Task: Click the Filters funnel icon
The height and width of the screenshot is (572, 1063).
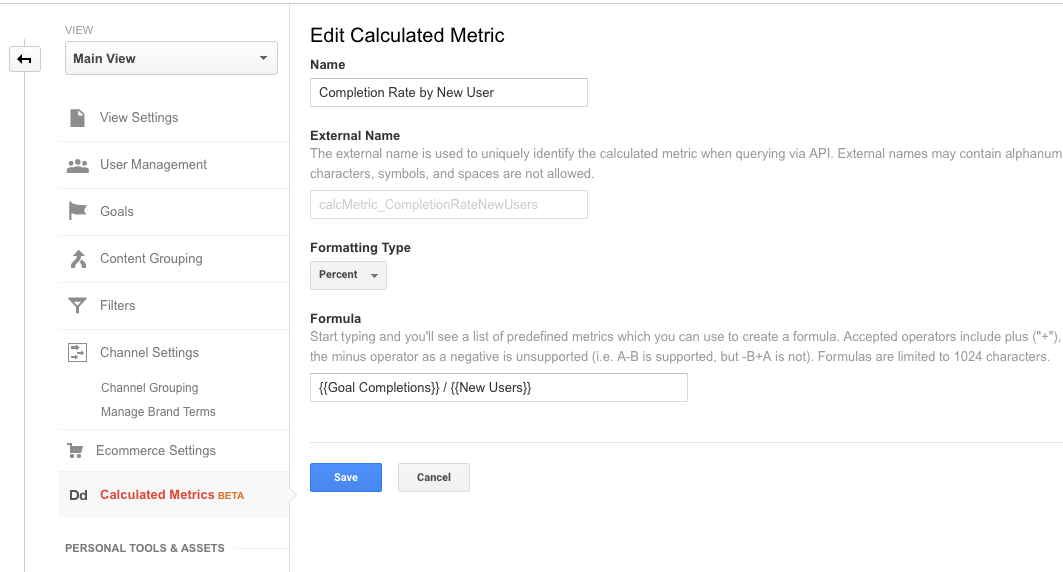Action: click(77, 306)
